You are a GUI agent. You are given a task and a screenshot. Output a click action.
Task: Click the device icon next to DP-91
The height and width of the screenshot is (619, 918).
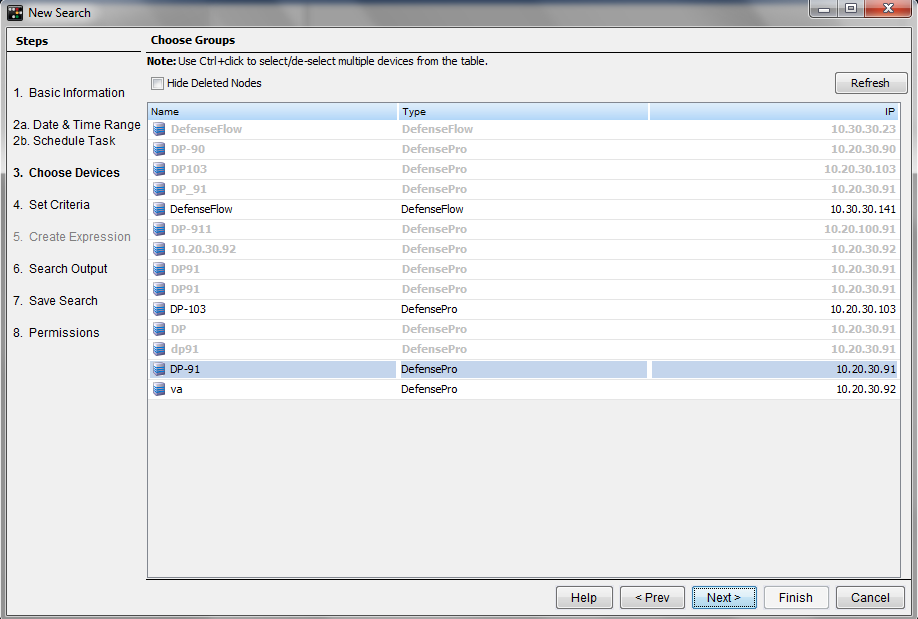point(159,369)
